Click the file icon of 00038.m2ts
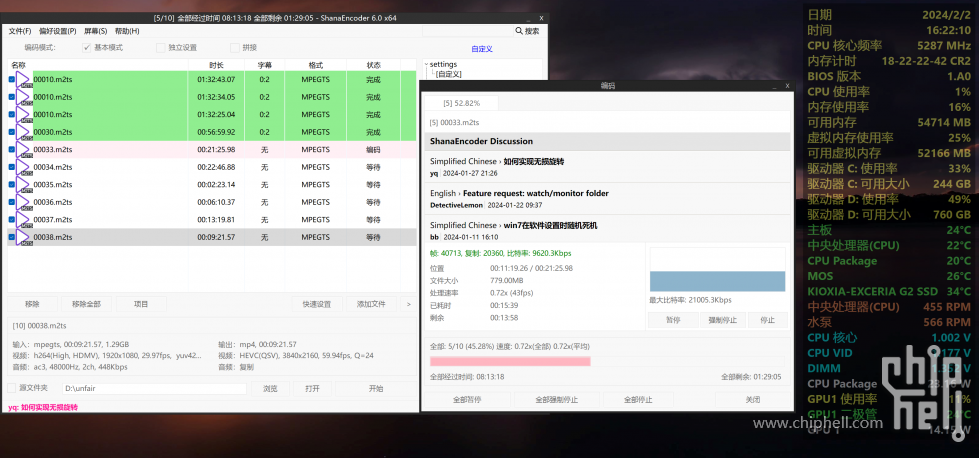Image resolution: width=979 pixels, height=458 pixels. [x=24, y=237]
